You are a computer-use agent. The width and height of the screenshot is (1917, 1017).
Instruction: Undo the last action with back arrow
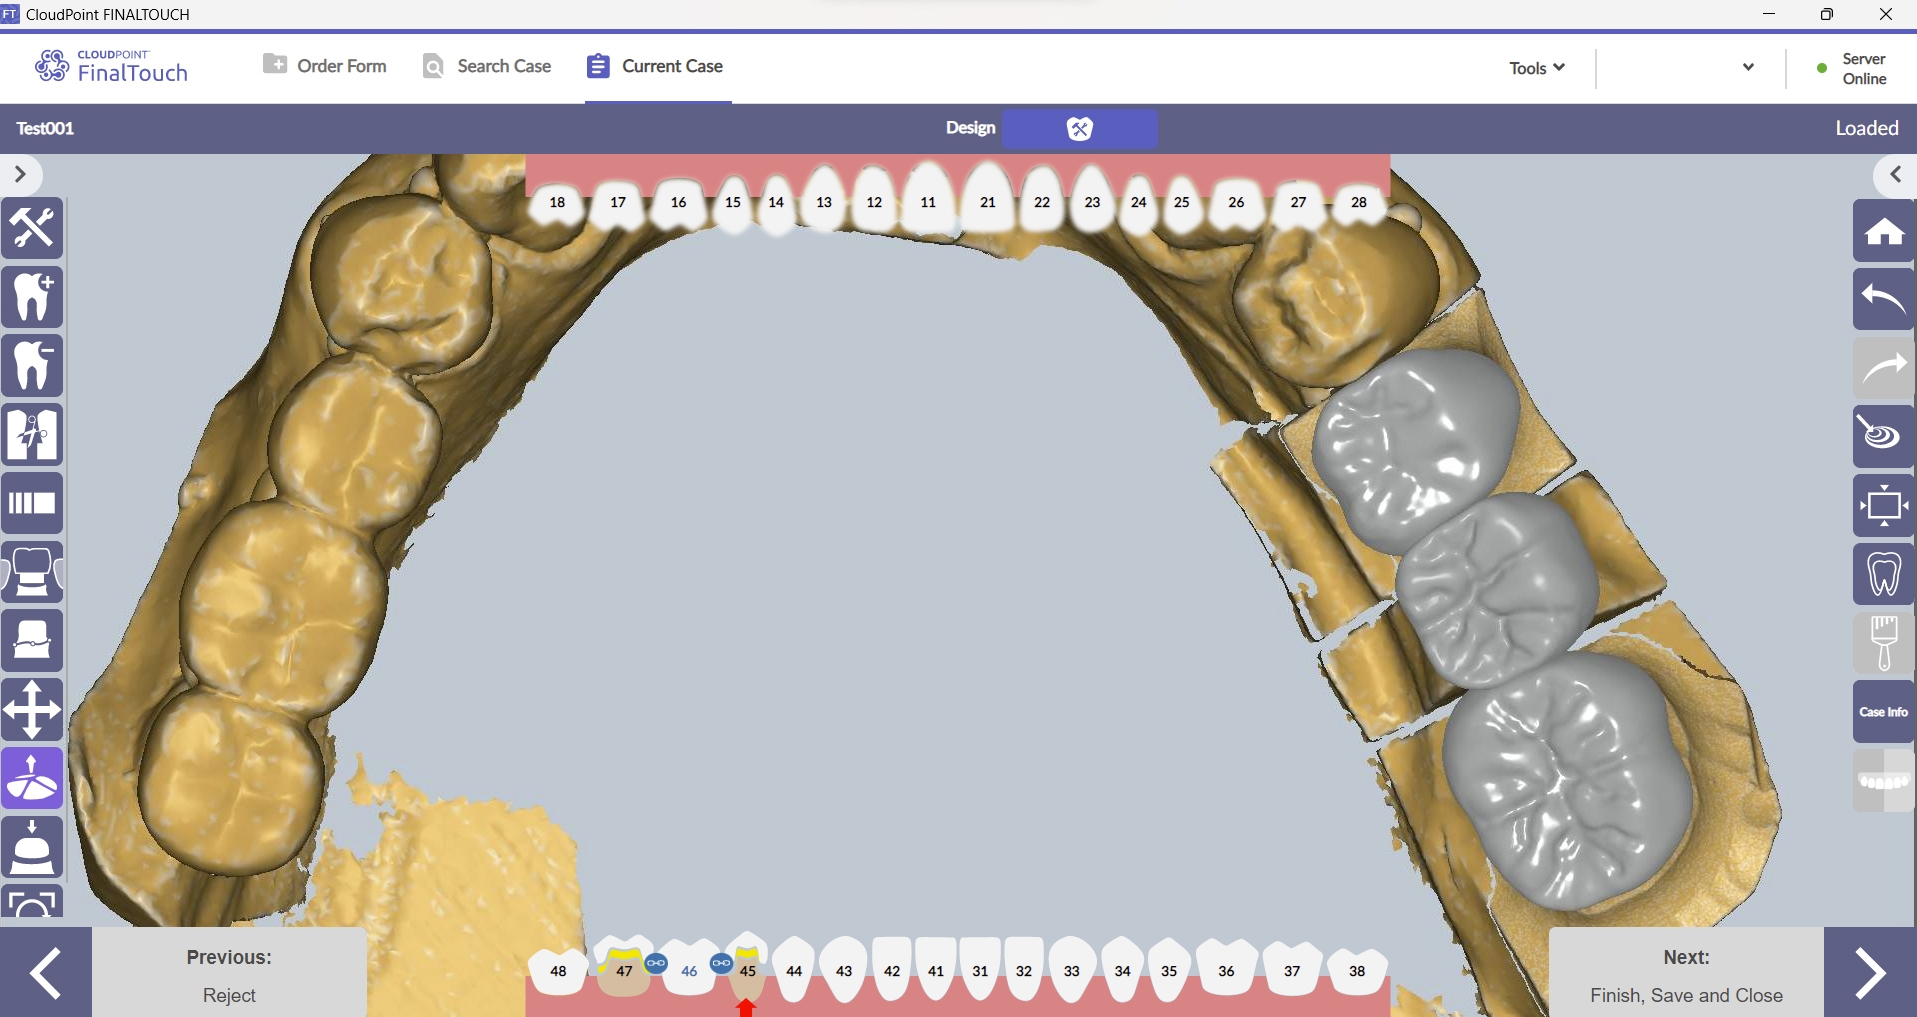[1883, 299]
